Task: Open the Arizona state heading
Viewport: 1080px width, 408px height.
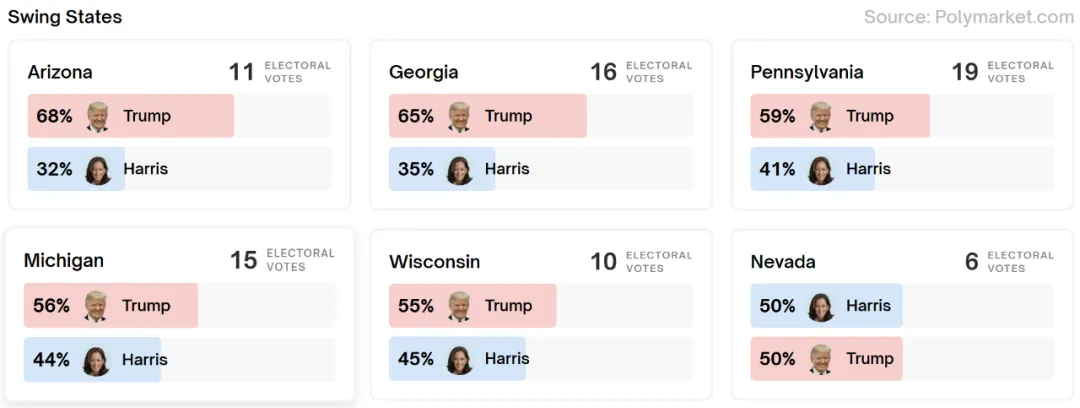Action: (x=60, y=72)
